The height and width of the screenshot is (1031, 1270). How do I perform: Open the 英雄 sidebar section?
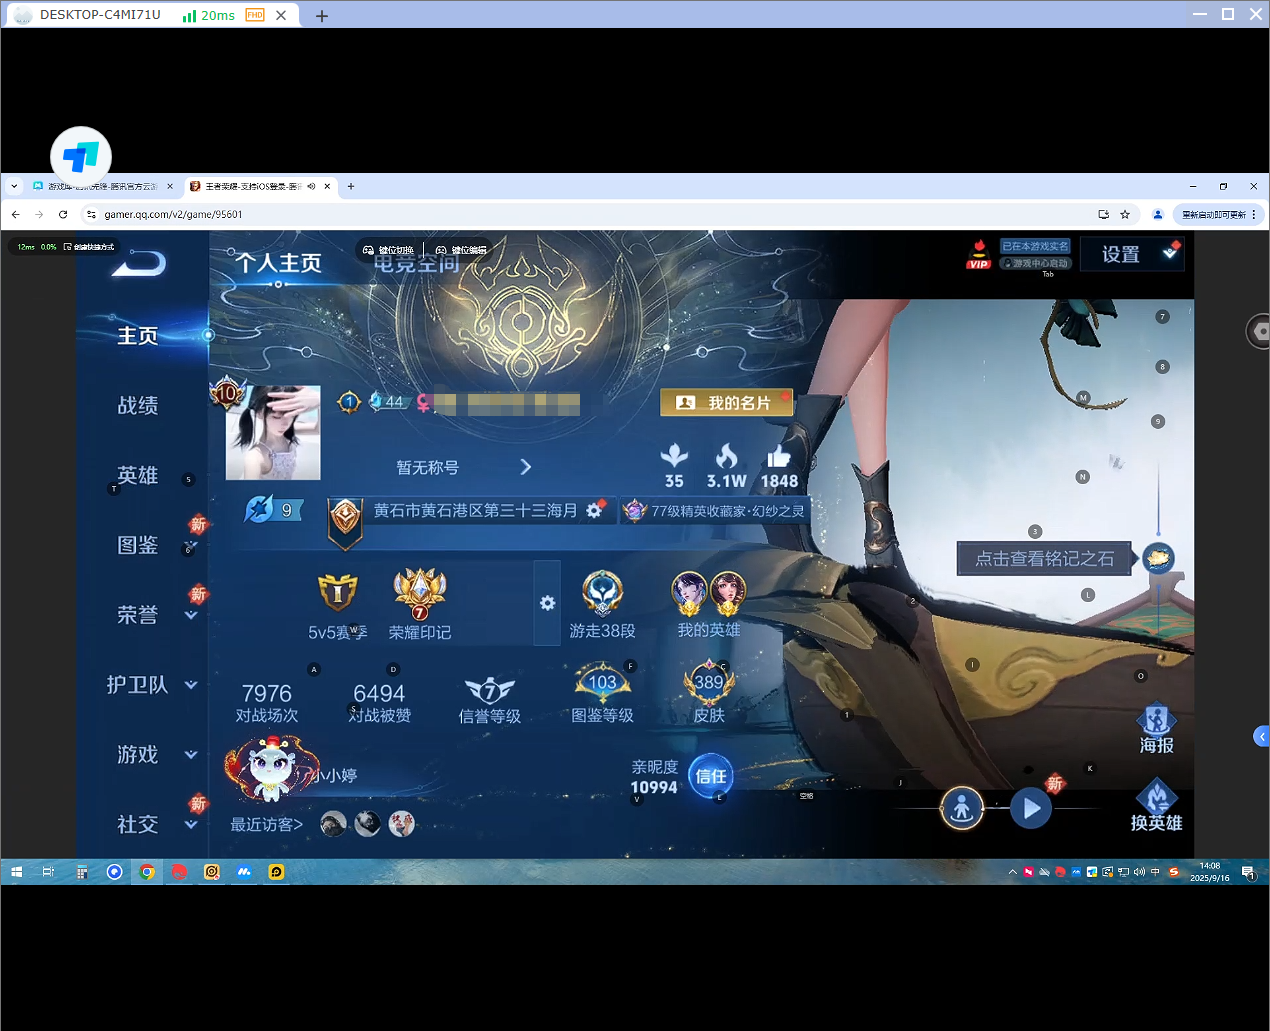(x=138, y=475)
